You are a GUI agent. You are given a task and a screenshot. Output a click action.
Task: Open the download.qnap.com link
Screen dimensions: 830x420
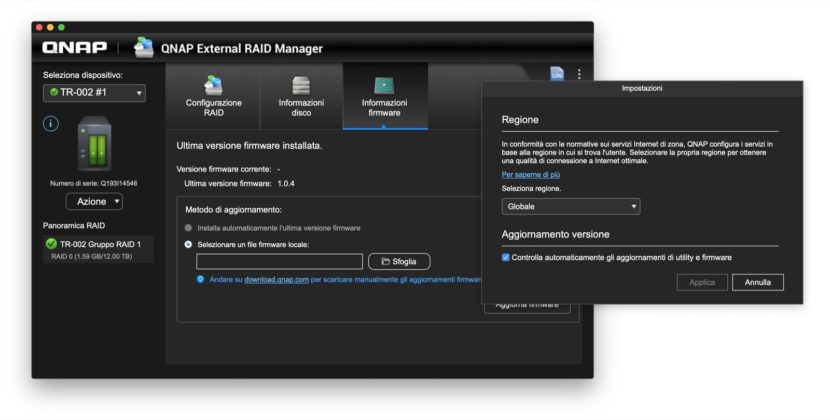(x=276, y=279)
